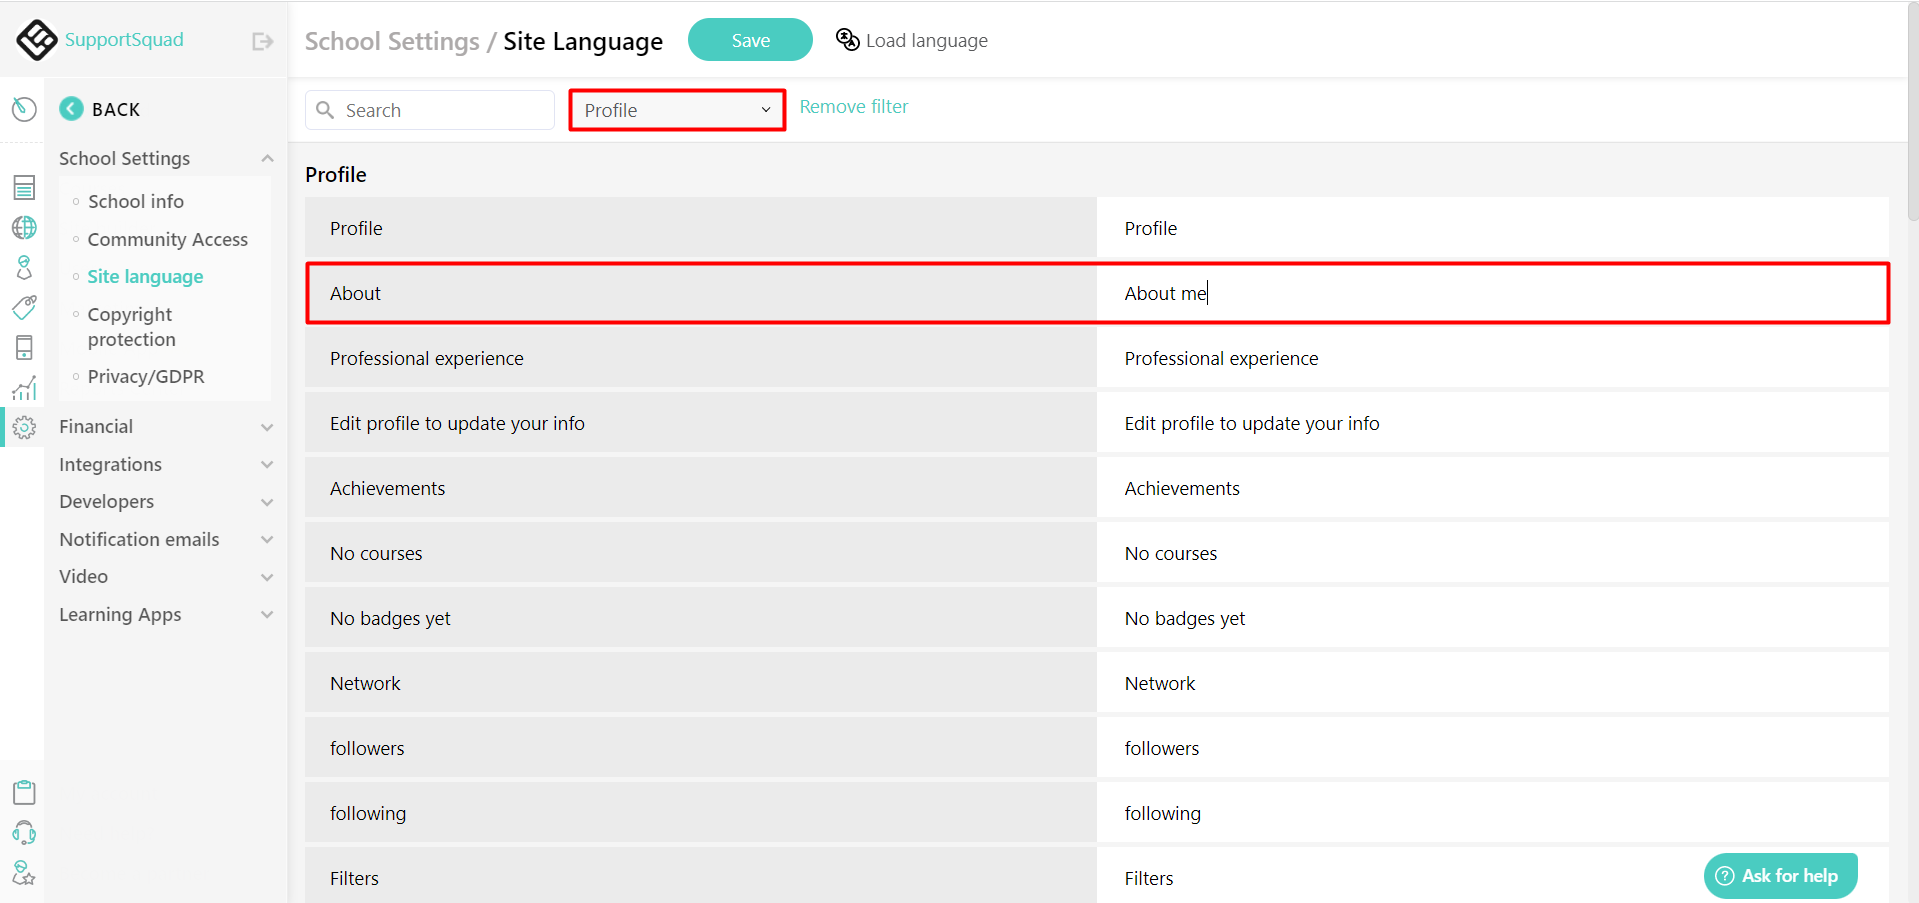Open the Profile filter dropdown
Viewport: 1919px width, 903px height.
[x=676, y=110]
